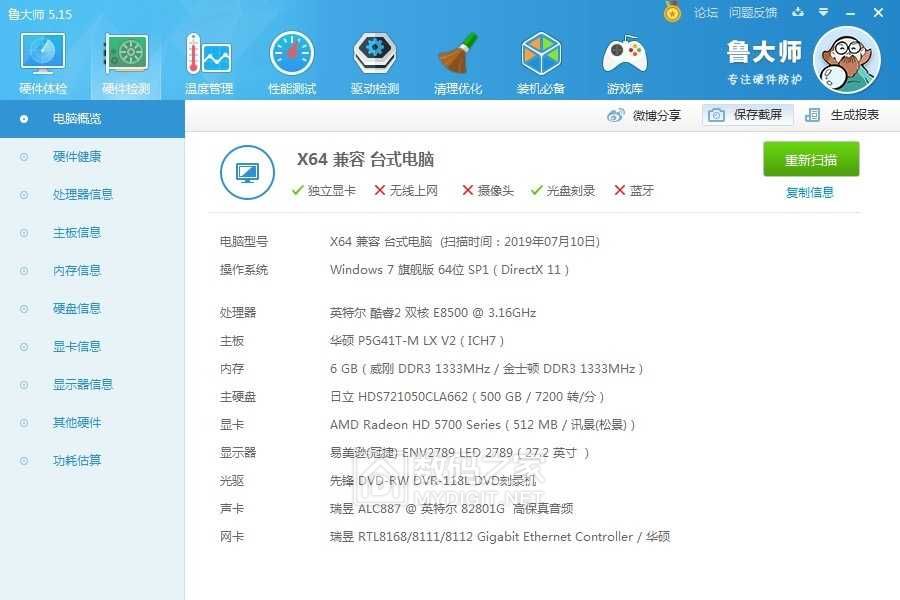Click 电脑型号 value with scan date 2019年07月10日

(x=465, y=242)
